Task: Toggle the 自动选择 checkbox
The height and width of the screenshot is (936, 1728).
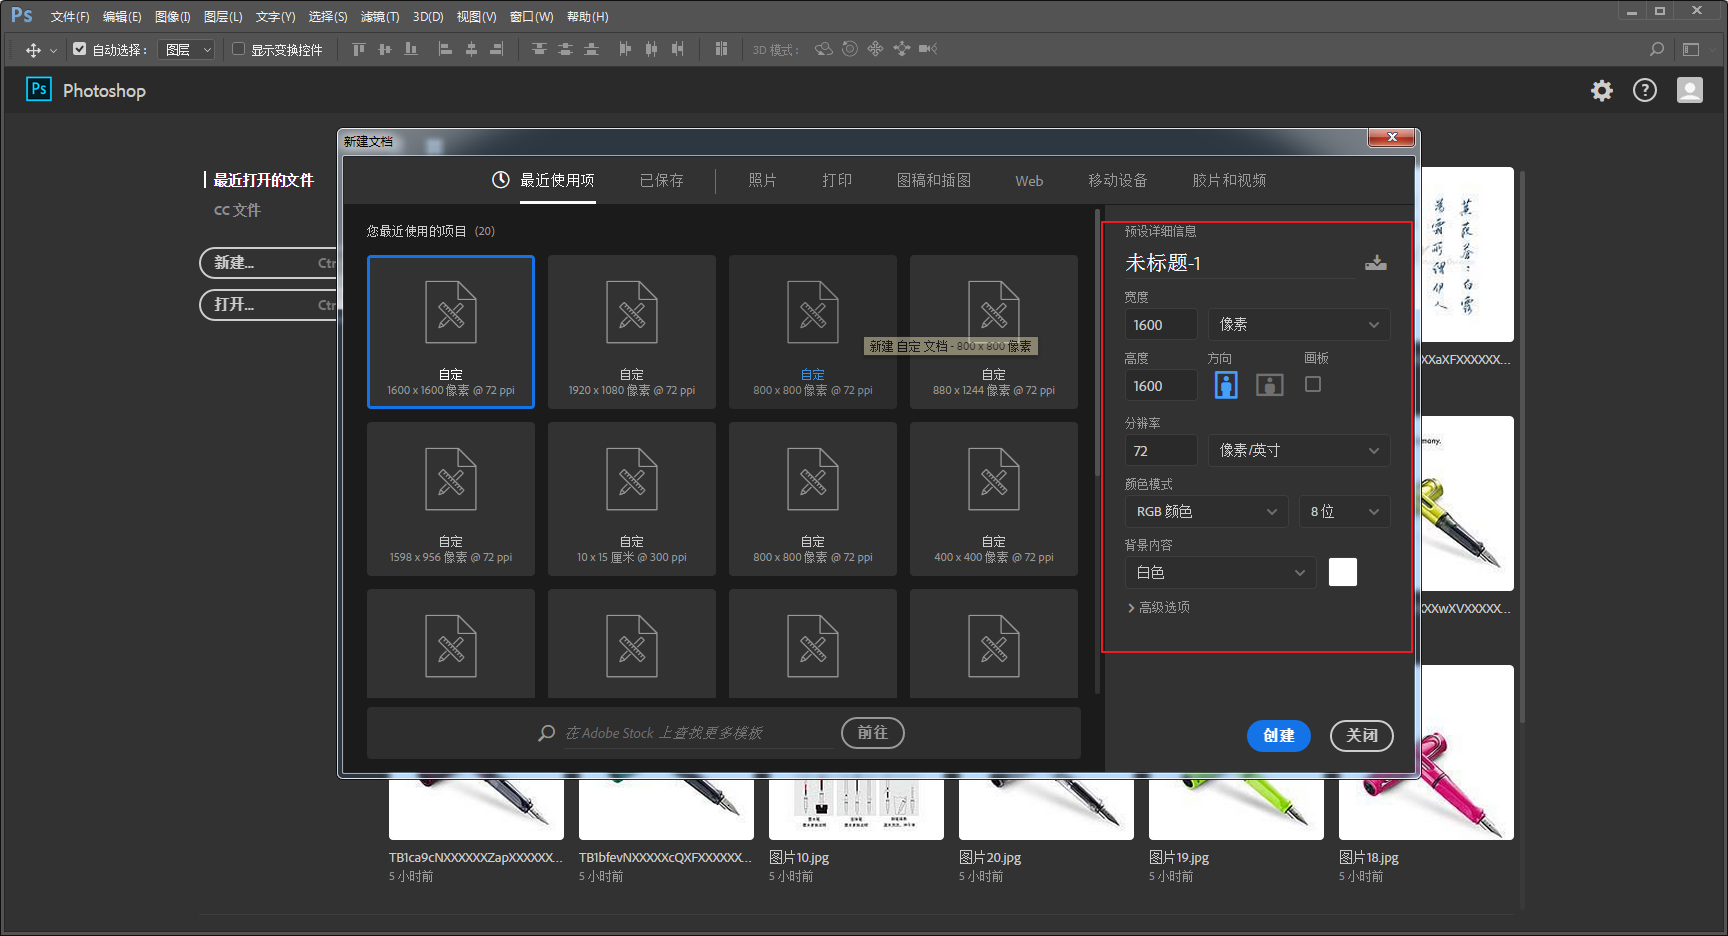Action: pos(80,49)
